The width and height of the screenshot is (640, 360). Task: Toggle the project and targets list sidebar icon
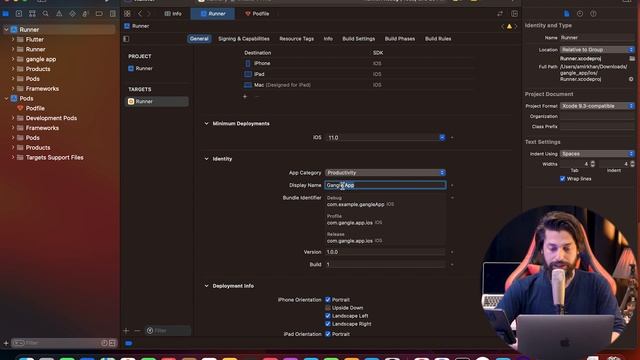point(126,39)
